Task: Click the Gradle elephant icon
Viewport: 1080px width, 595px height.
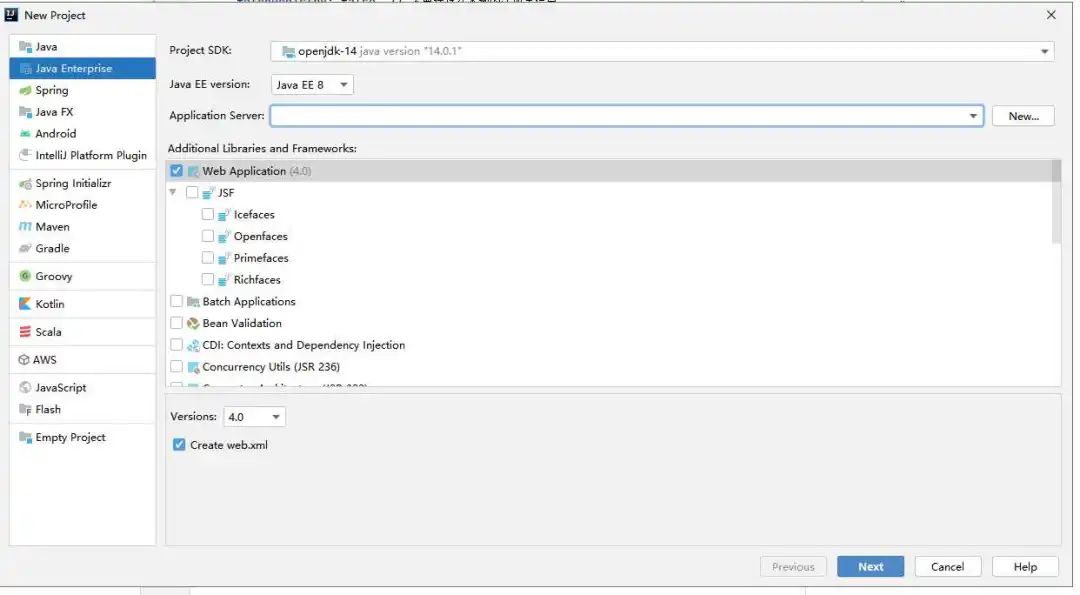Action: coord(25,248)
